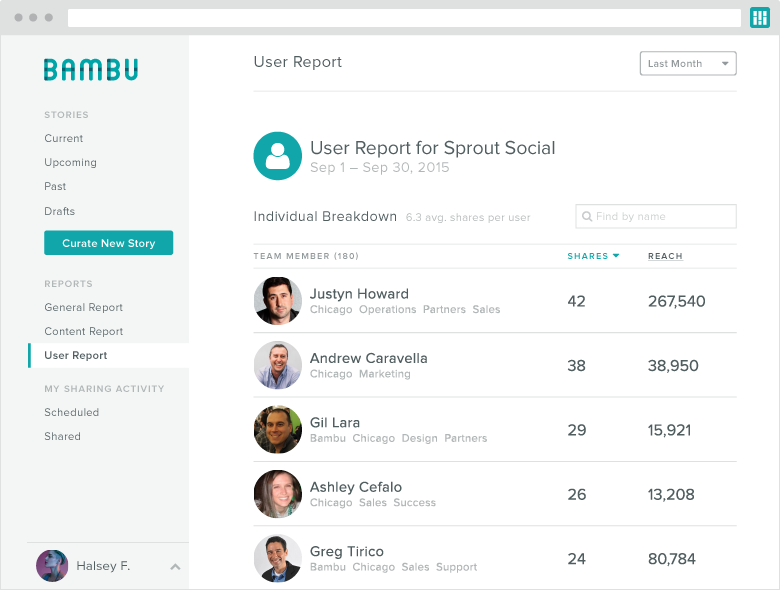The height and width of the screenshot is (590, 780).
Task: Click the Curate New Story button
Action: pos(108,243)
